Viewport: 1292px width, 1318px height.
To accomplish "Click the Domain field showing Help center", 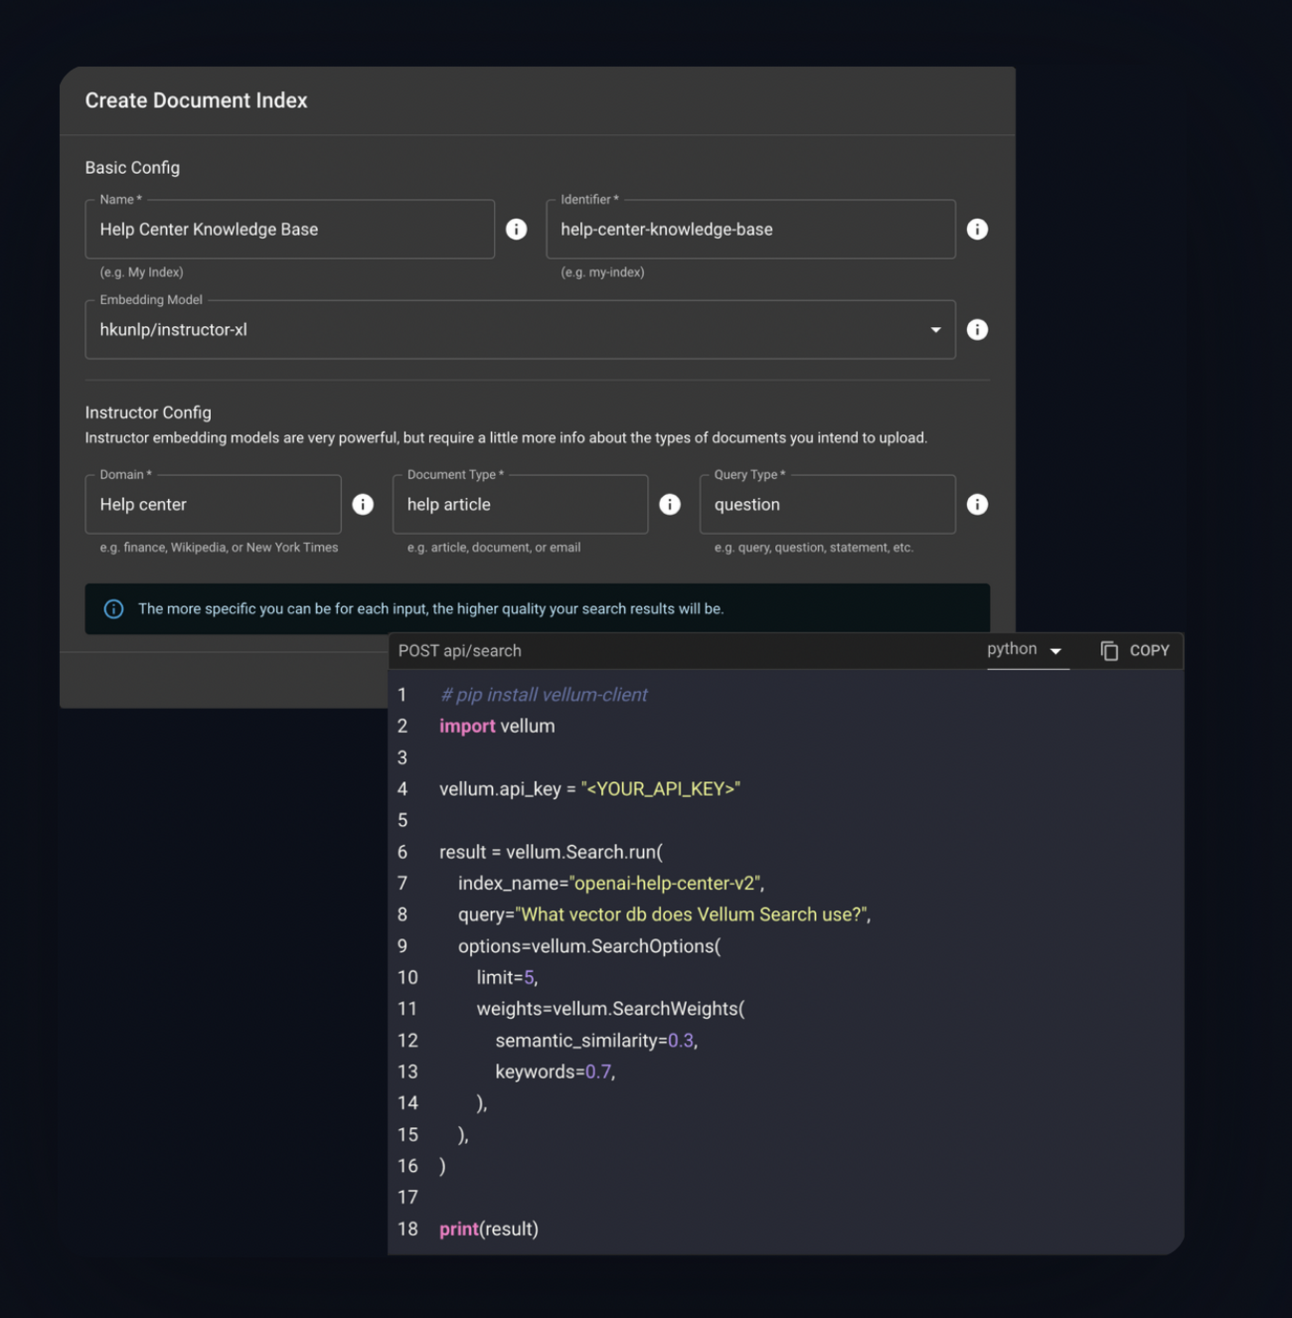I will point(213,504).
